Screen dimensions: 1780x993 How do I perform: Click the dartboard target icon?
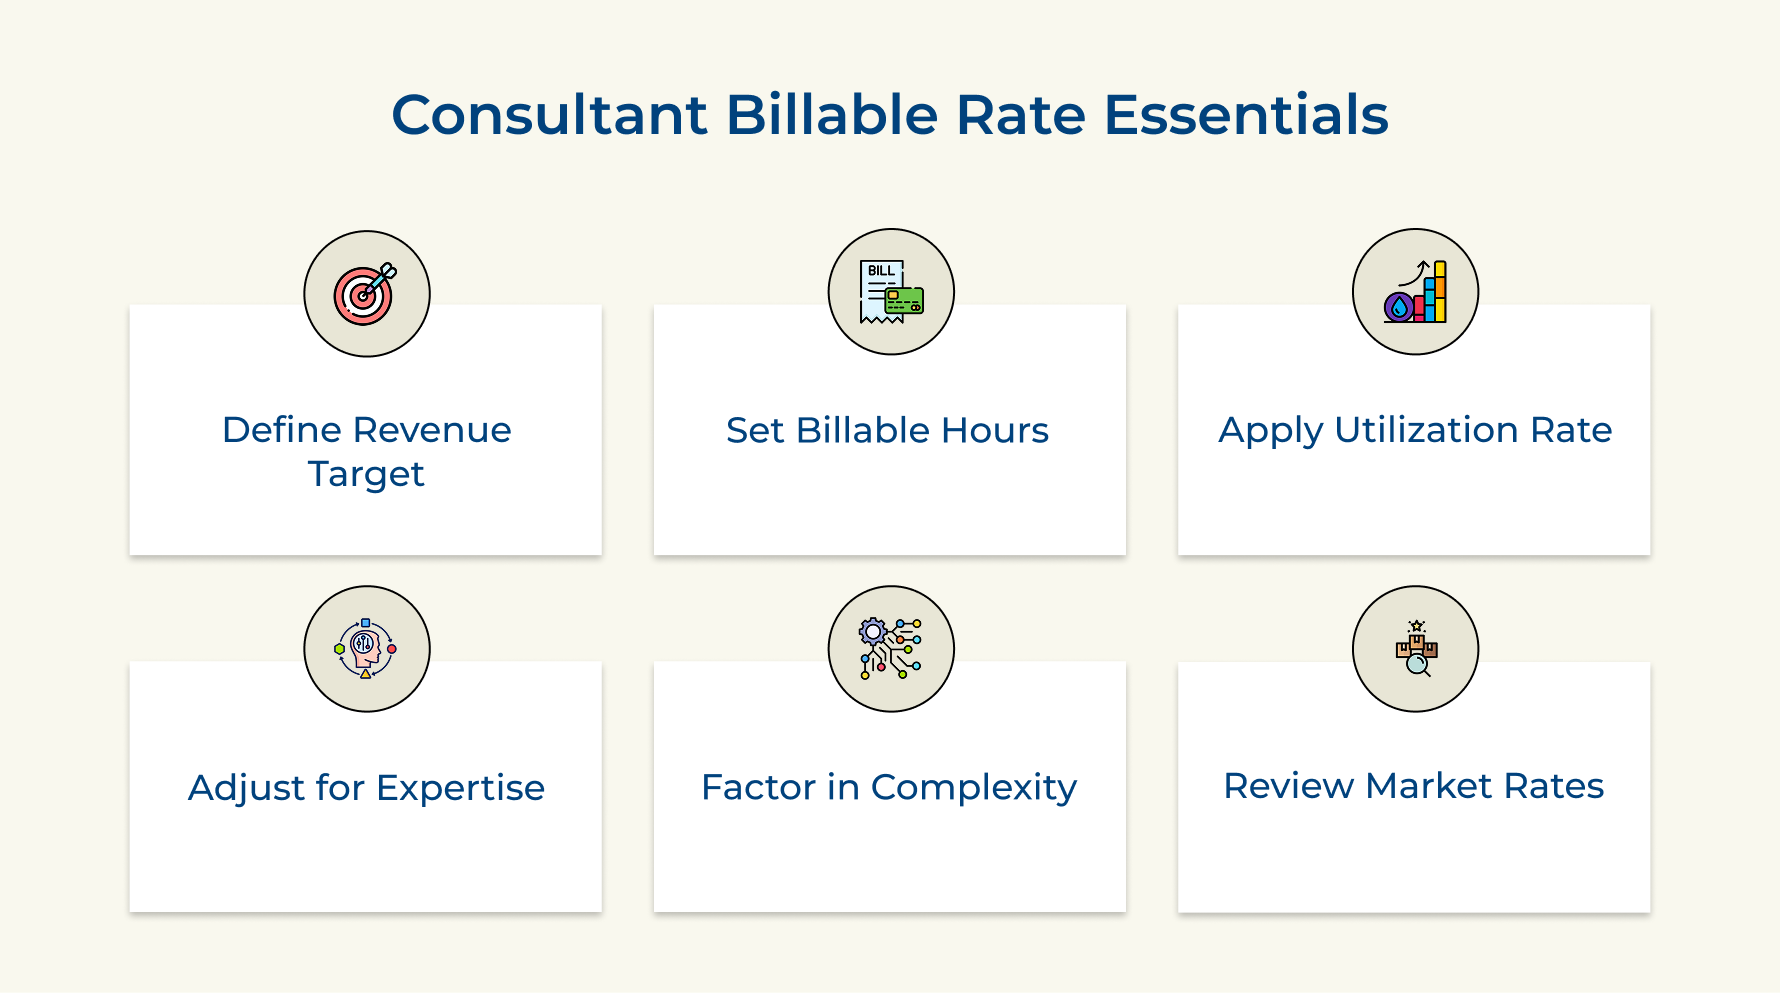click(366, 294)
